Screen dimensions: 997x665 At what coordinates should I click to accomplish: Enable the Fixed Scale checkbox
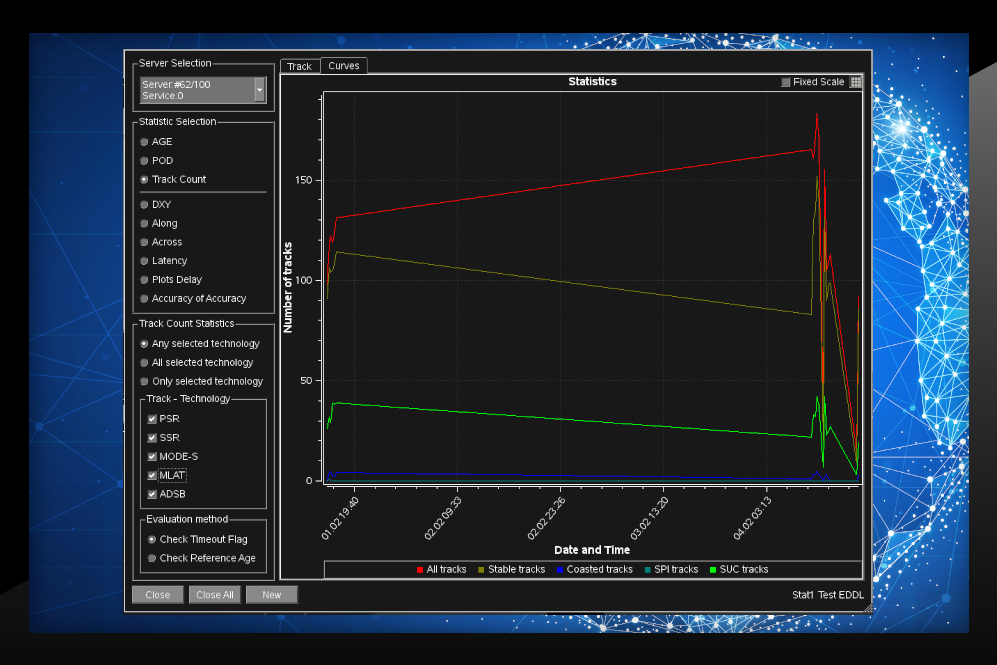click(x=786, y=82)
